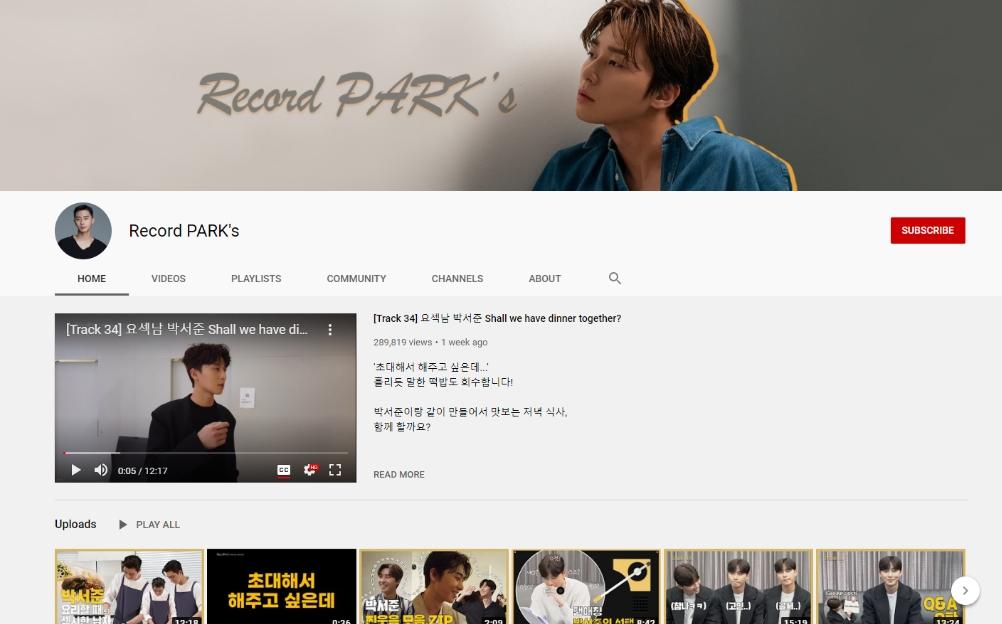1002x624 pixels.
Task: Open the Track 34 video title link
Action: point(497,319)
